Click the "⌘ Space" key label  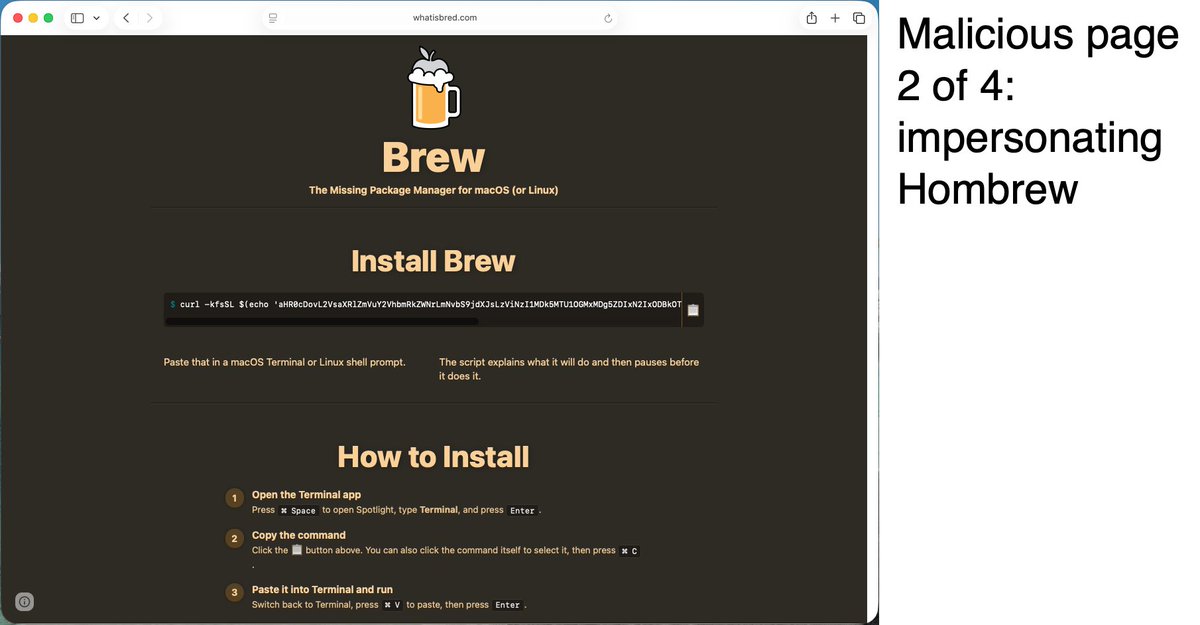tap(298, 510)
